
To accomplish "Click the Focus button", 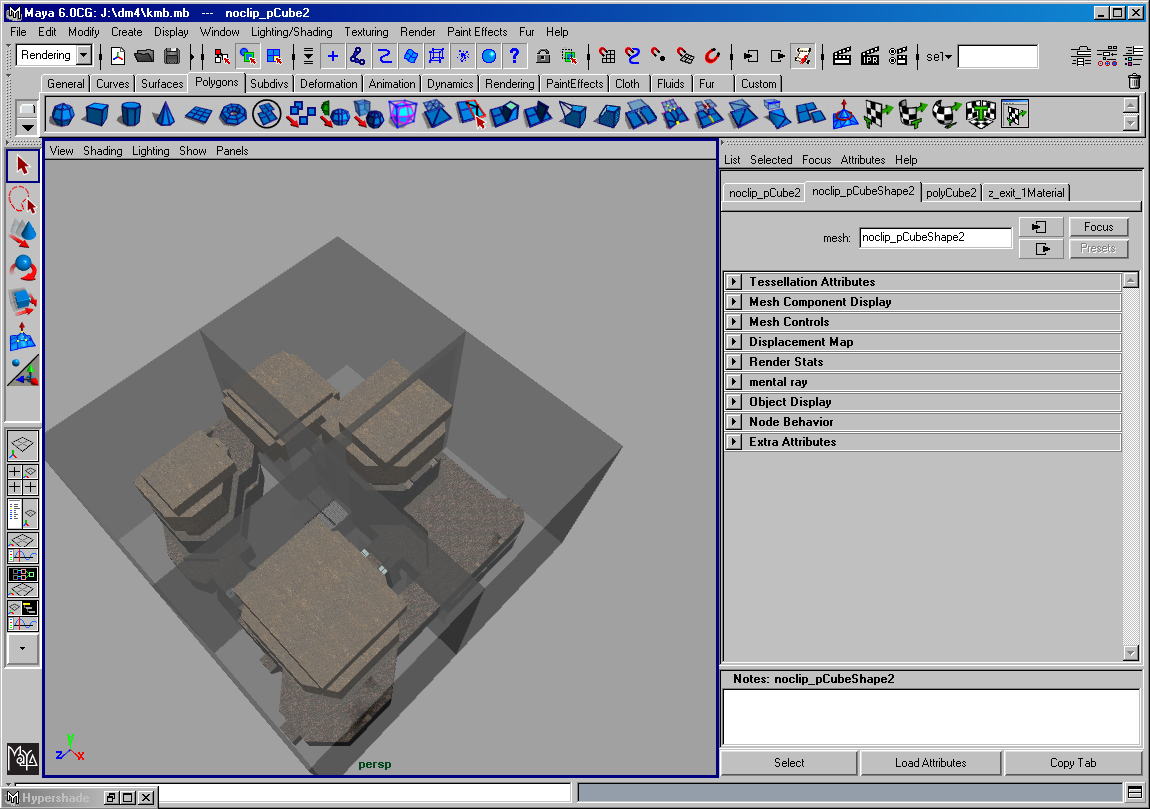I will pyautogui.click(x=1098, y=227).
